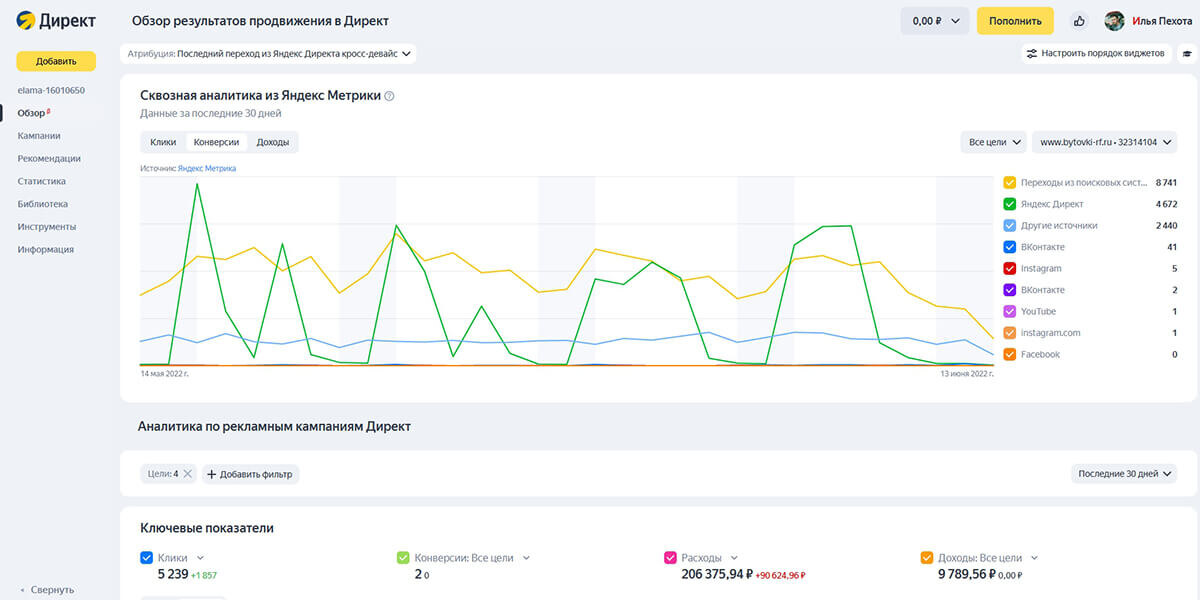This screenshot has width=1200, height=600.
Task: Toggle the Instagram legend checkbox
Action: 1010,269
